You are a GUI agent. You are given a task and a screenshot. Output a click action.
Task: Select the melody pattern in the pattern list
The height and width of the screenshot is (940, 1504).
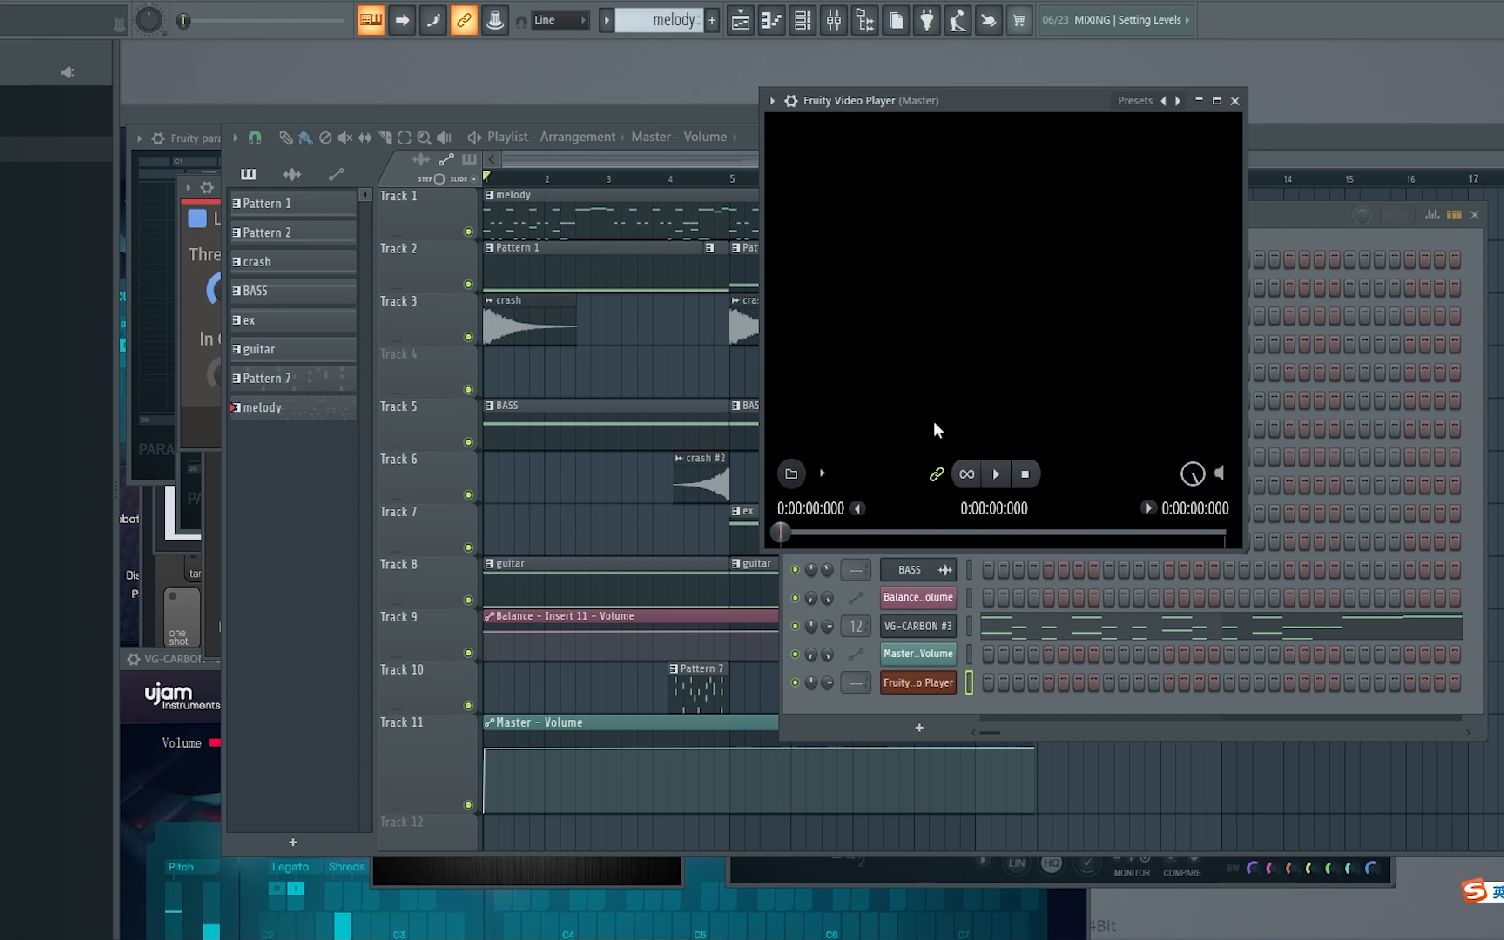[x=260, y=407]
